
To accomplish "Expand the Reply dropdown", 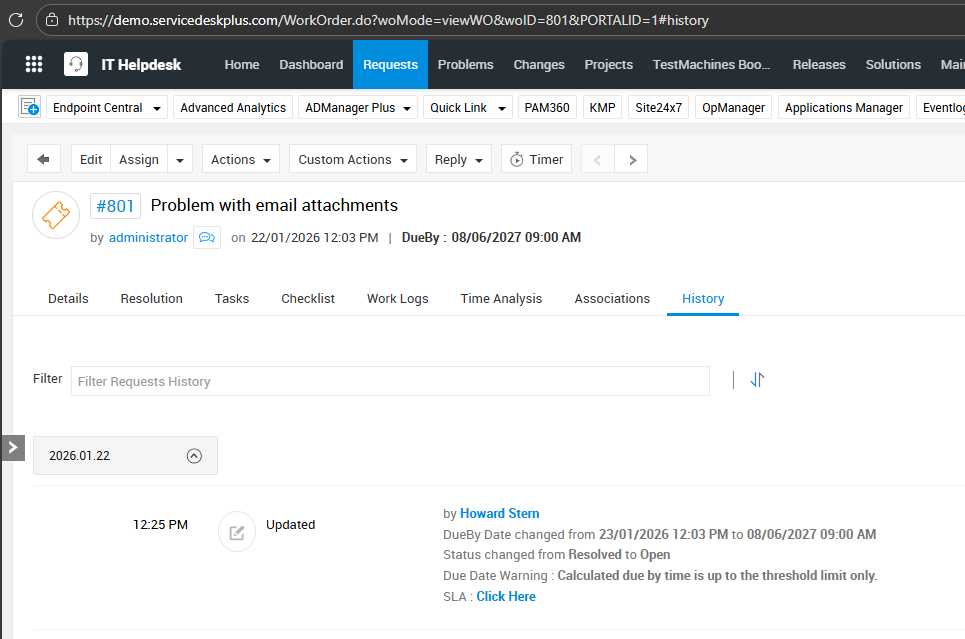I will (x=458, y=160).
